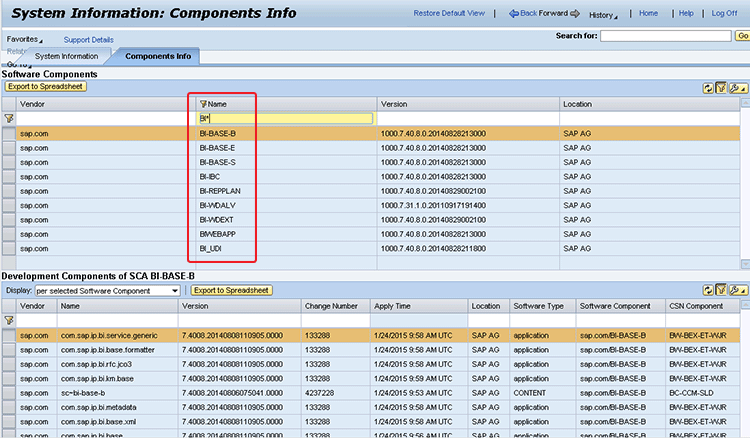Viewport: 750px width, 438px height.
Task: Expand the History dropdown menu
Action: point(602,15)
